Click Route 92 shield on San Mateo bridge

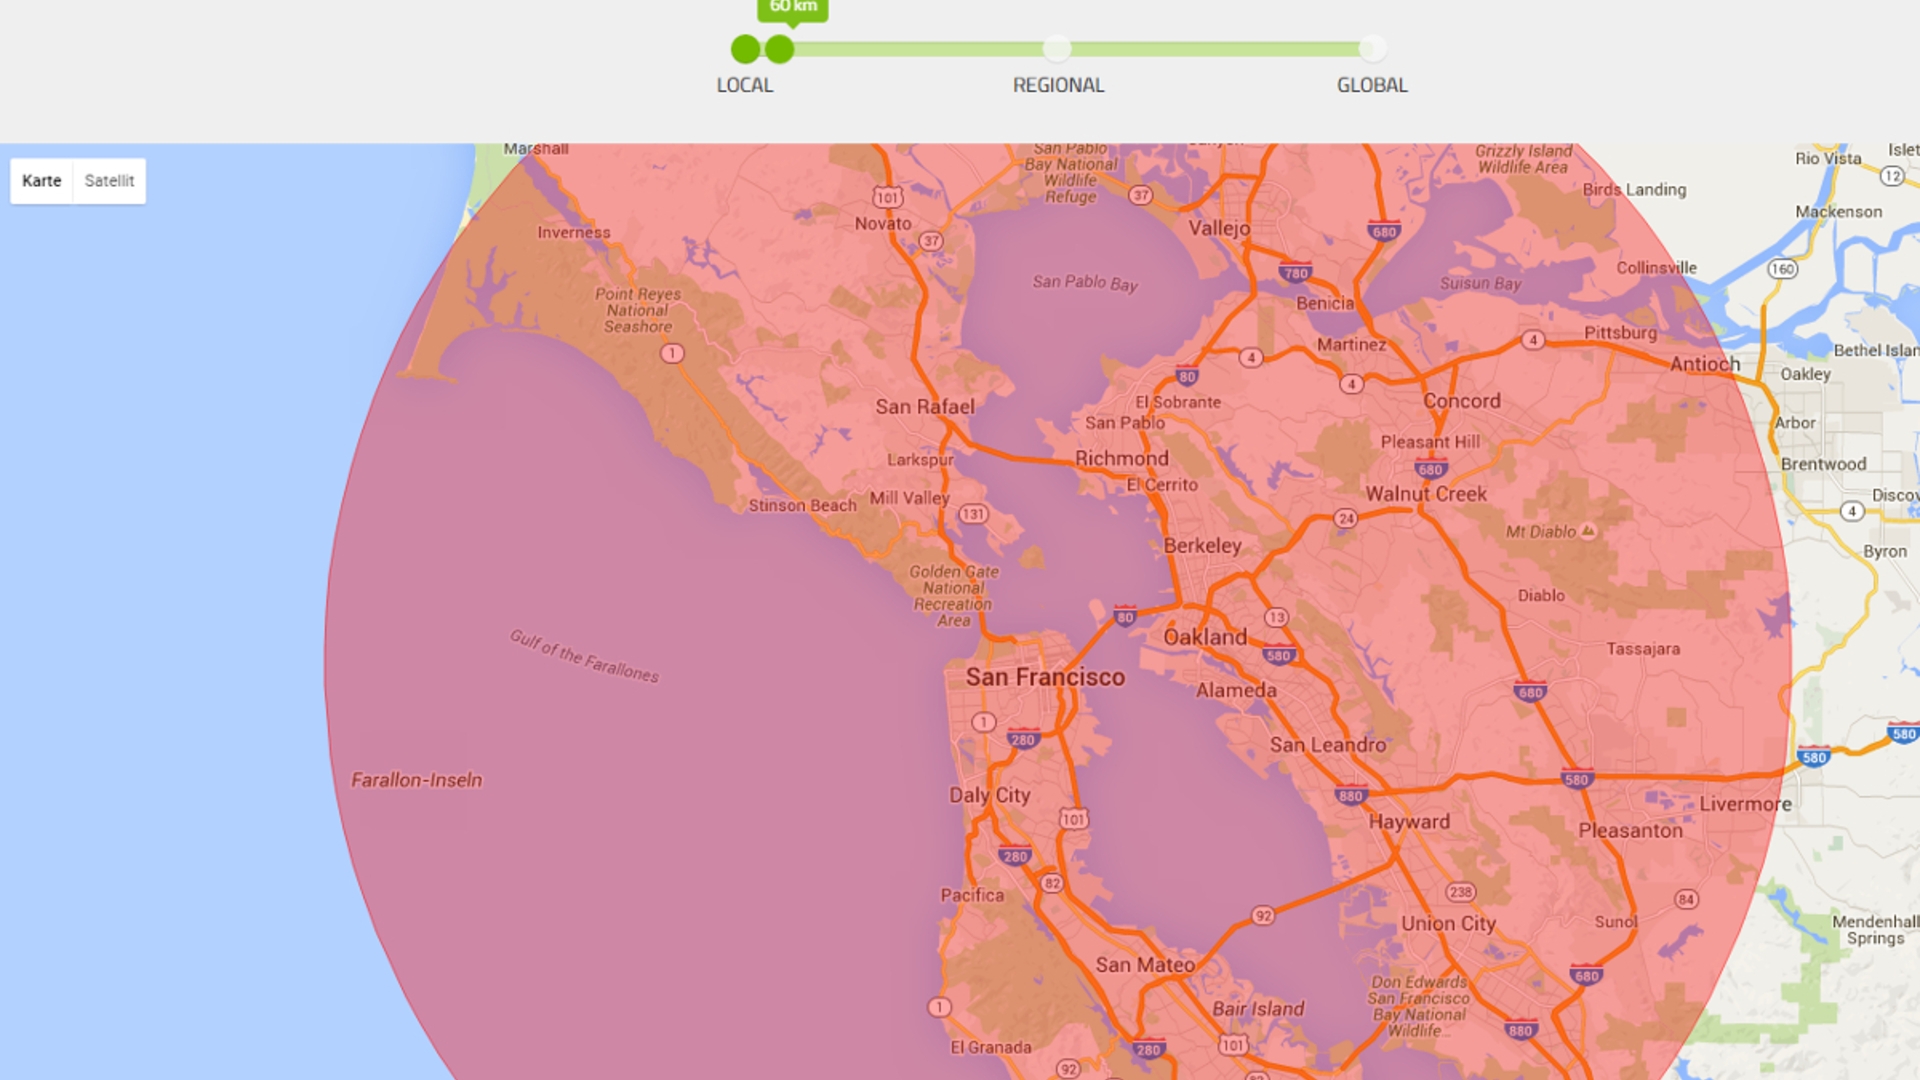point(1263,916)
